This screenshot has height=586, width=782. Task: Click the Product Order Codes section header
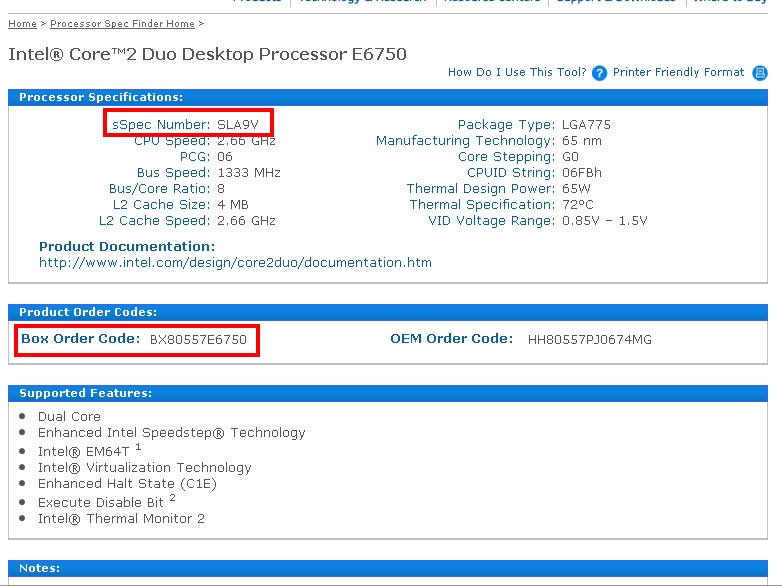[x=388, y=312]
